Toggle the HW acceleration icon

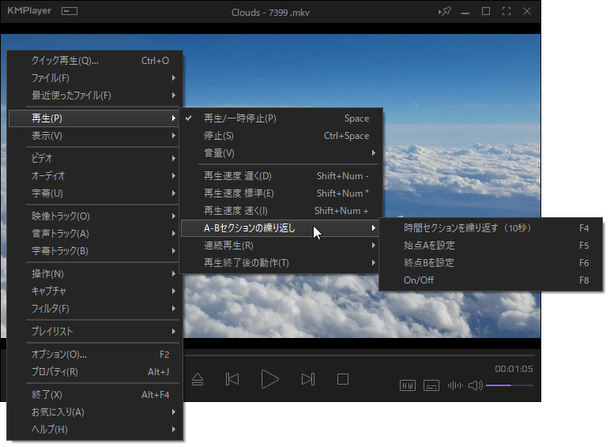[408, 385]
